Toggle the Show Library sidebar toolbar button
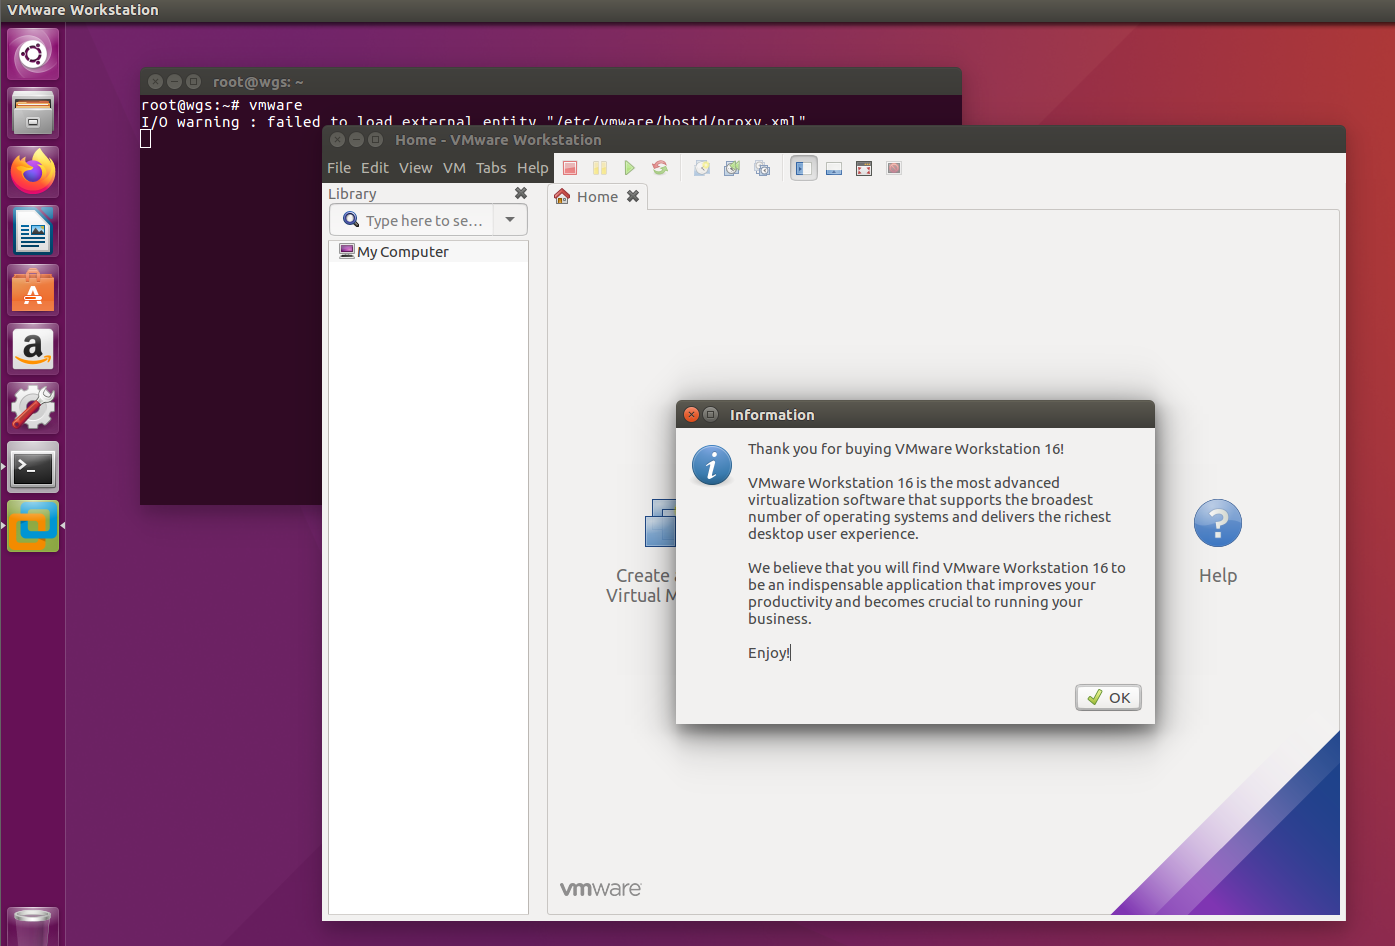 tap(804, 168)
